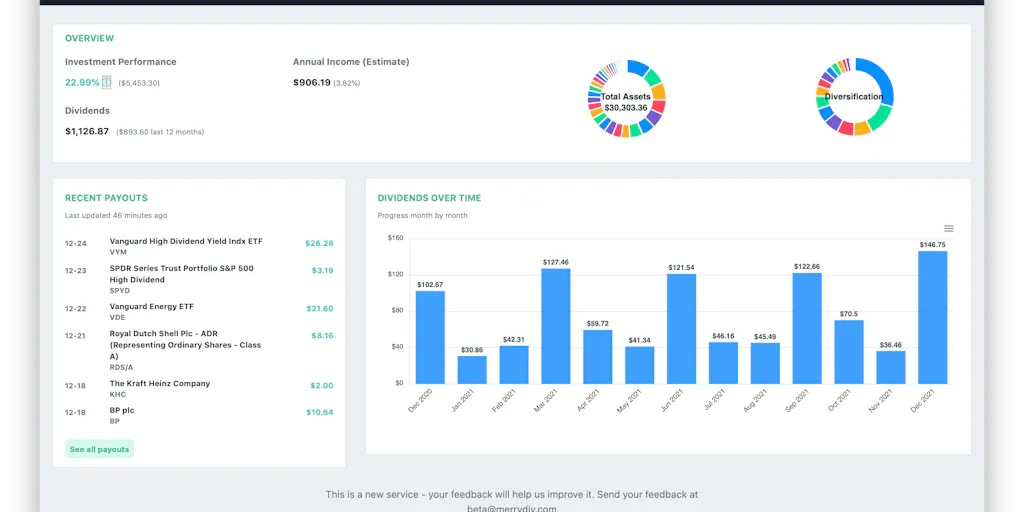The height and width of the screenshot is (512, 1024).
Task: Click the $1,126.87 dividends value
Action: coord(87,131)
